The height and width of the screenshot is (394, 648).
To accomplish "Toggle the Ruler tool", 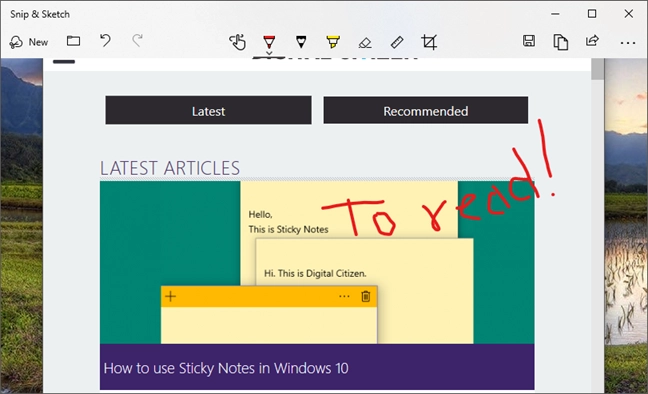I will tap(397, 42).
